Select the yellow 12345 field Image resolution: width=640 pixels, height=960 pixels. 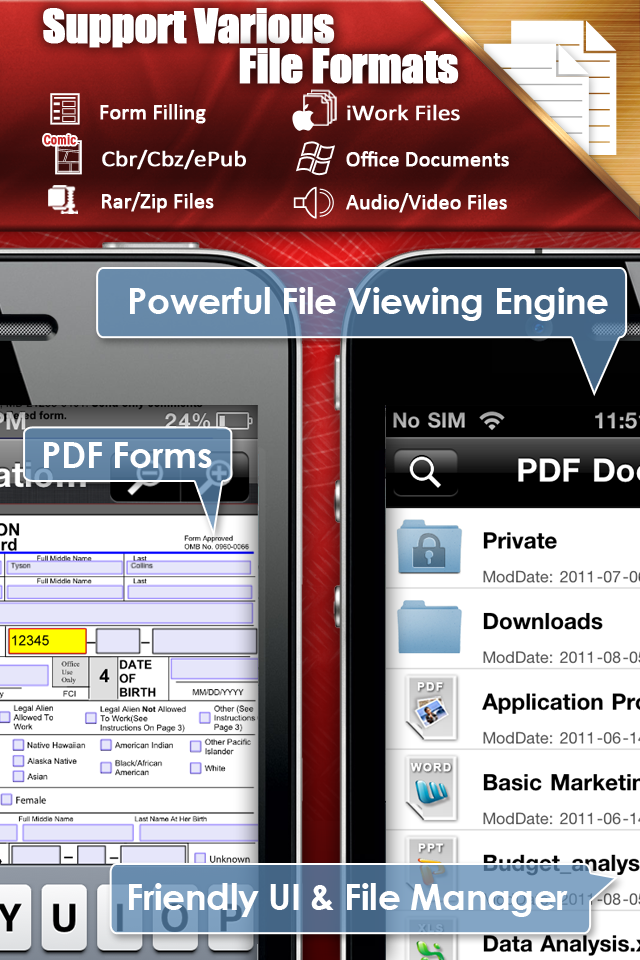(47, 641)
